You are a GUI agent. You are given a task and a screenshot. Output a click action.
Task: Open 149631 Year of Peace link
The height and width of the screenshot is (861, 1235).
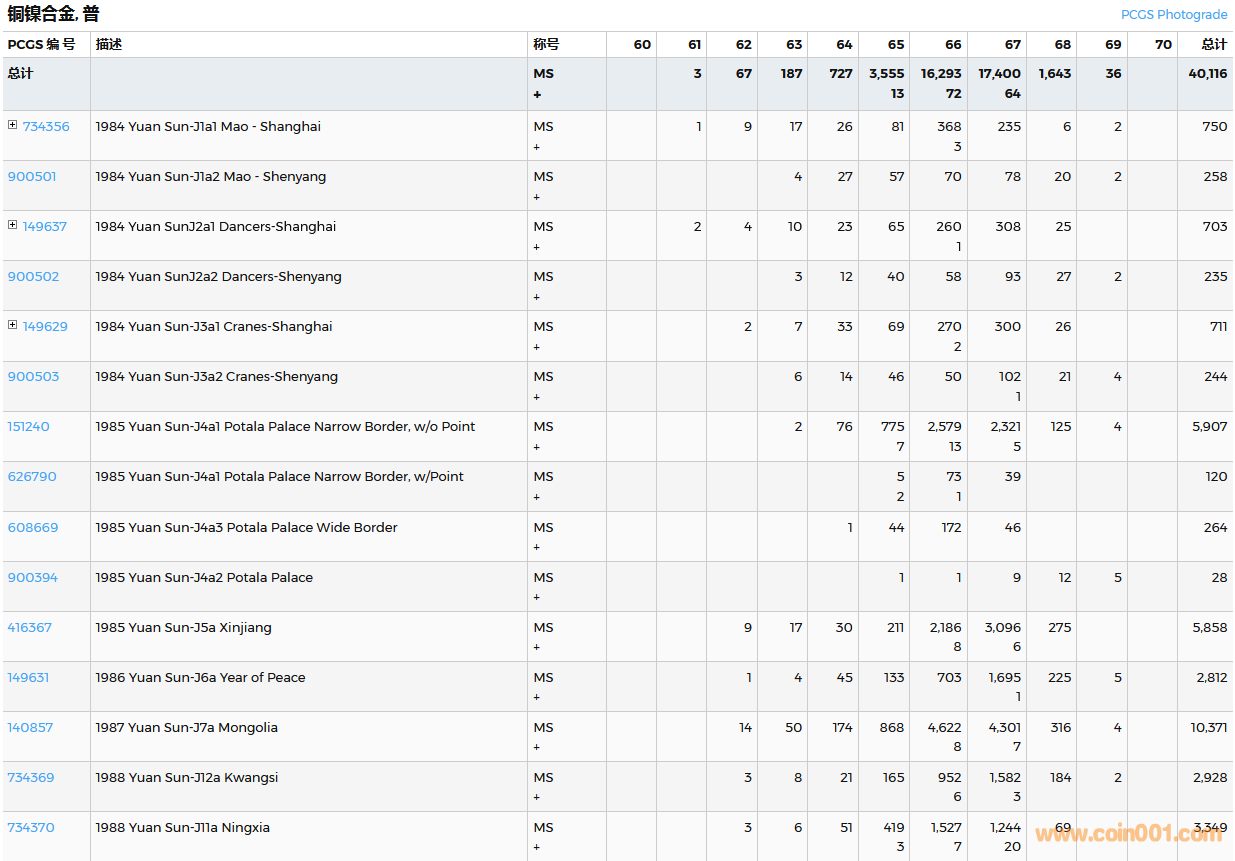[28, 678]
